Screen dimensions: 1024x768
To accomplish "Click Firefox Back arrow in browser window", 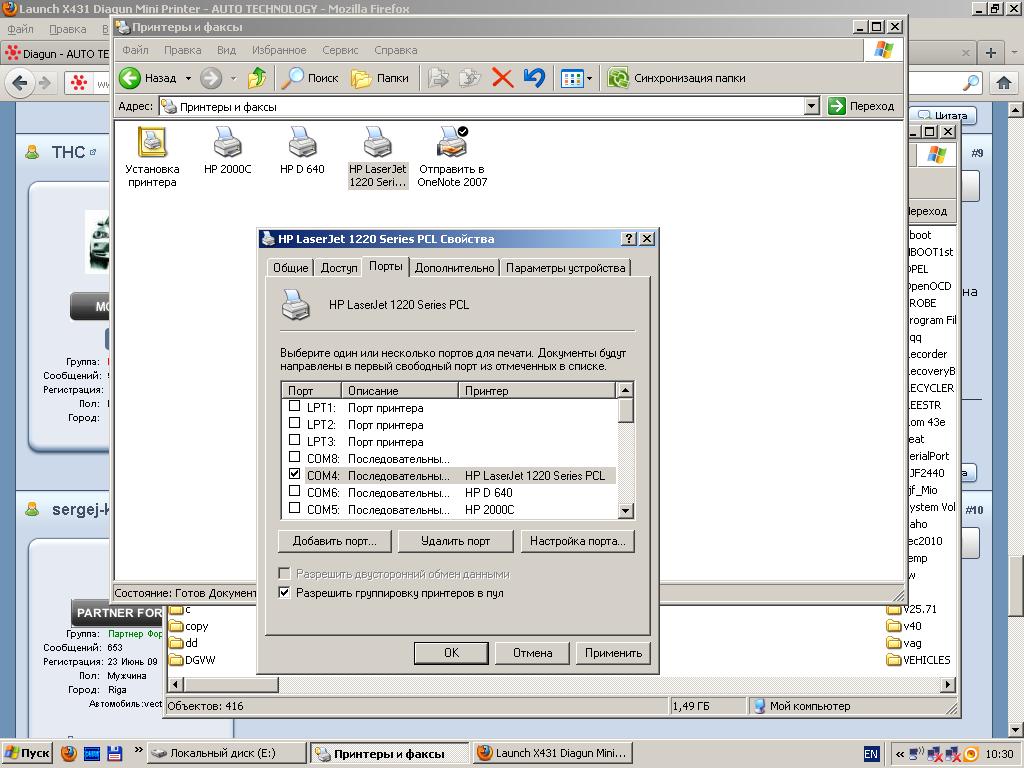I will point(20,82).
